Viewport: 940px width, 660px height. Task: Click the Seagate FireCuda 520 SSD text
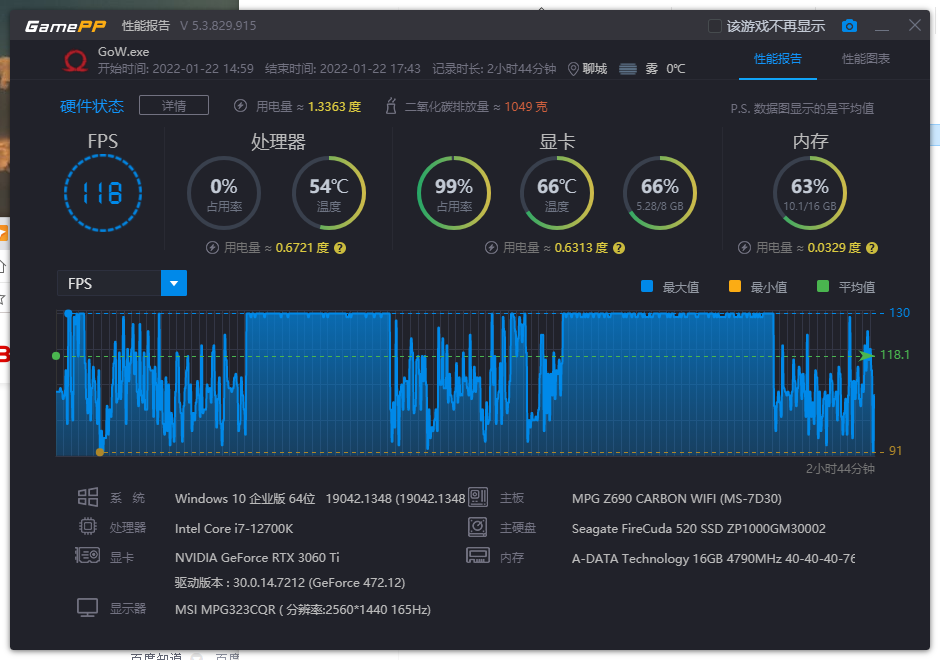coord(698,529)
